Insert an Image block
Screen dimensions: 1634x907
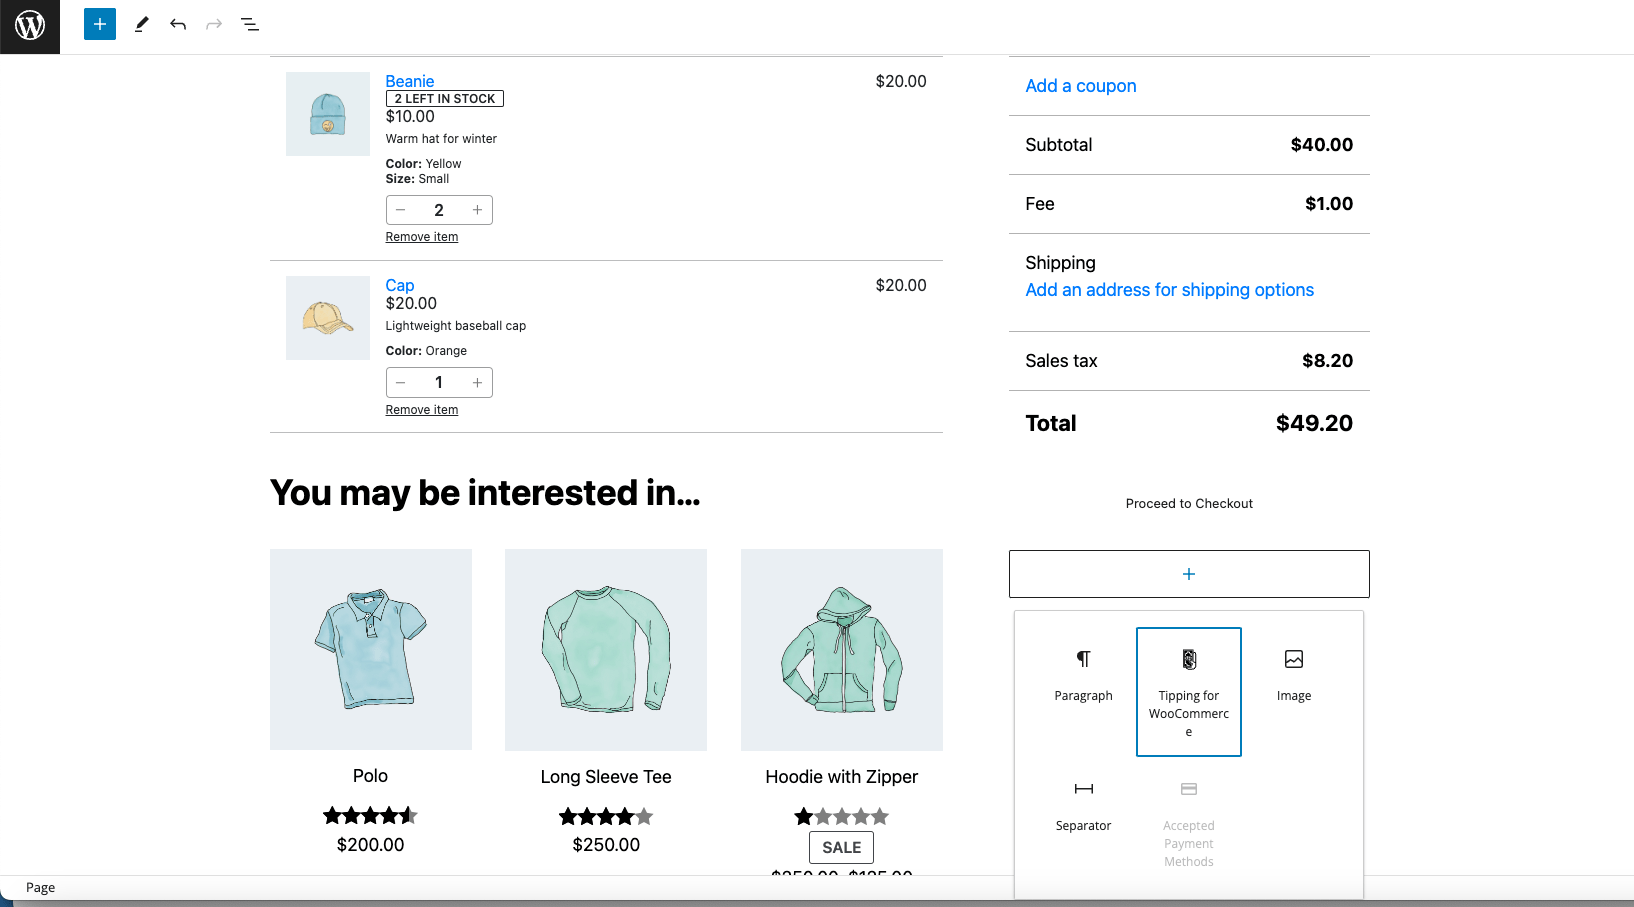click(1293, 673)
